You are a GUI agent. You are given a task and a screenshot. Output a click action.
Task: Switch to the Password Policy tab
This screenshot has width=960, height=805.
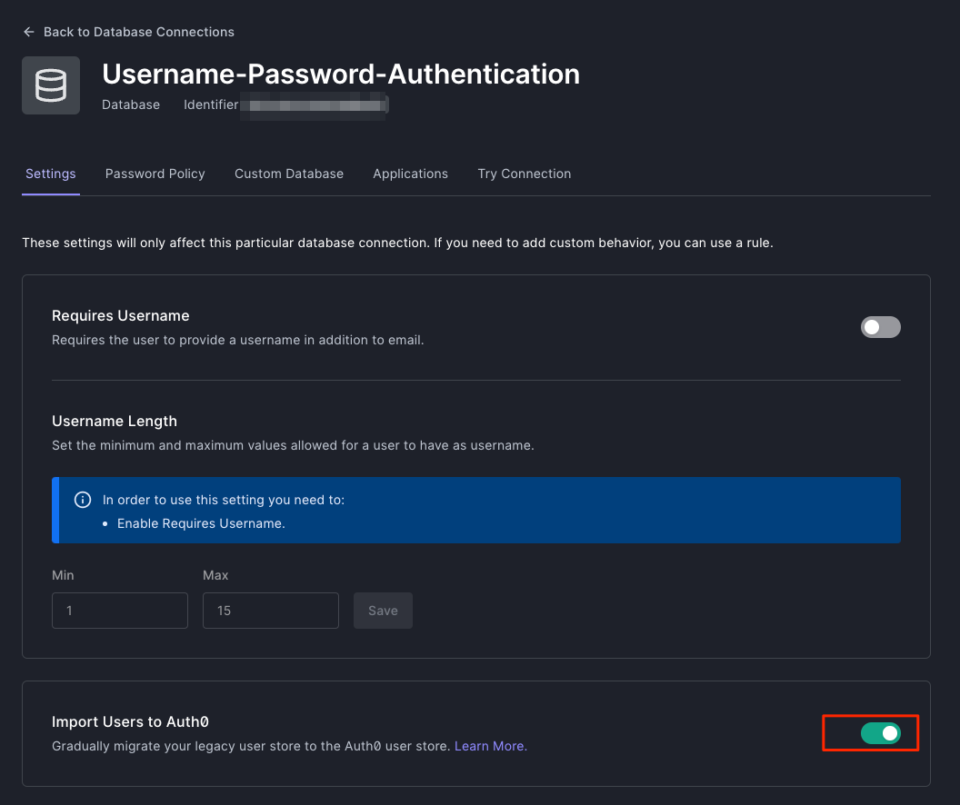154,173
